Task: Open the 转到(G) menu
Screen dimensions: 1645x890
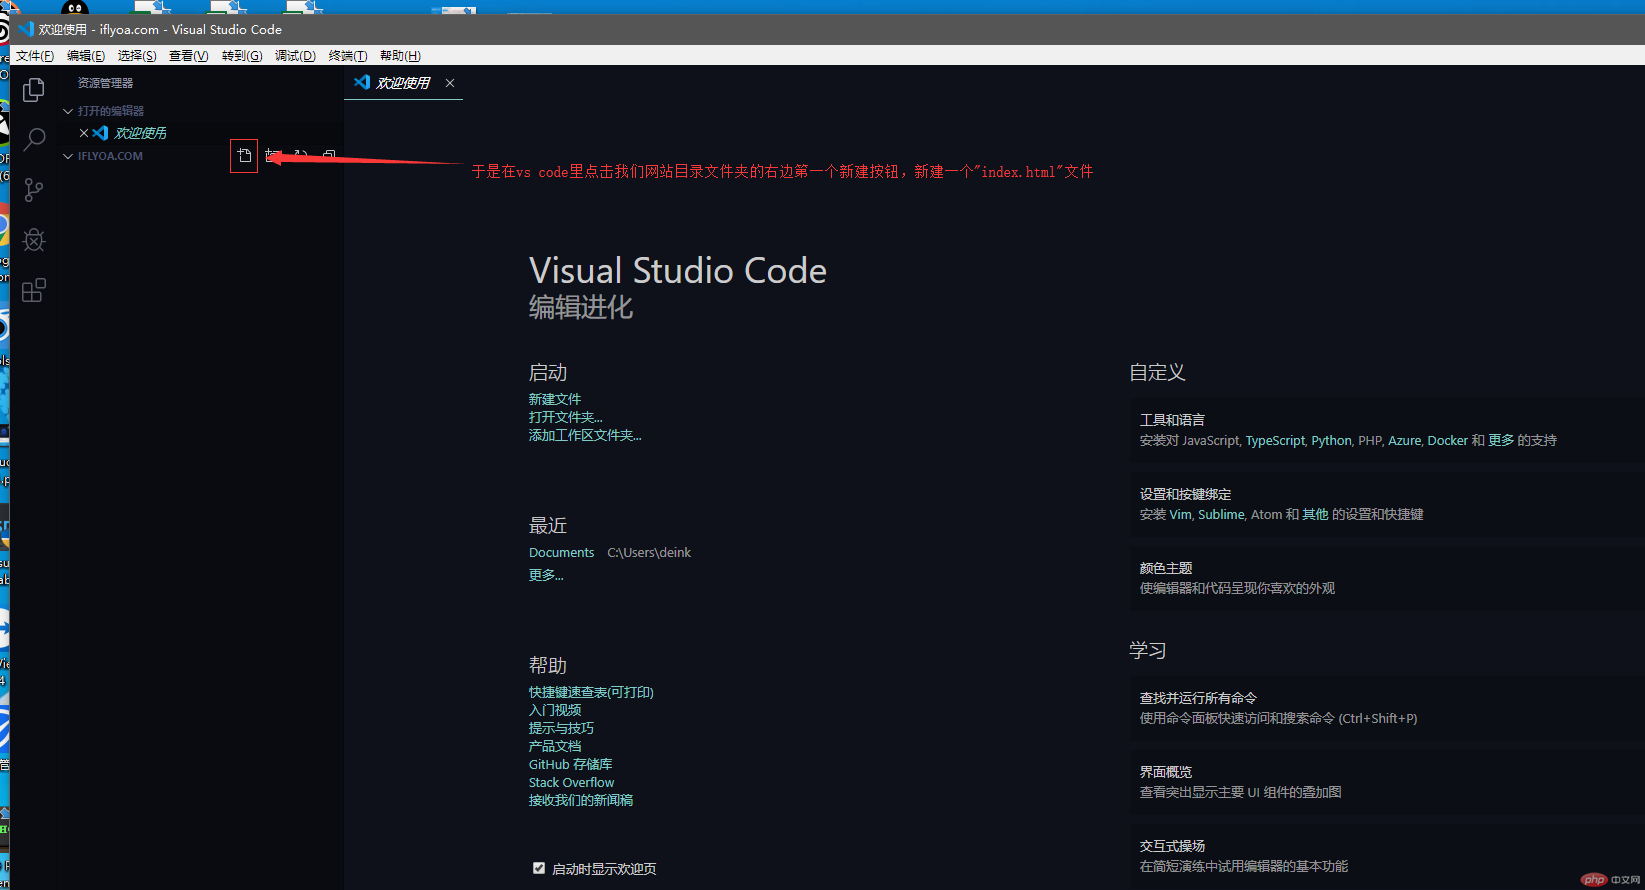Action: [242, 56]
